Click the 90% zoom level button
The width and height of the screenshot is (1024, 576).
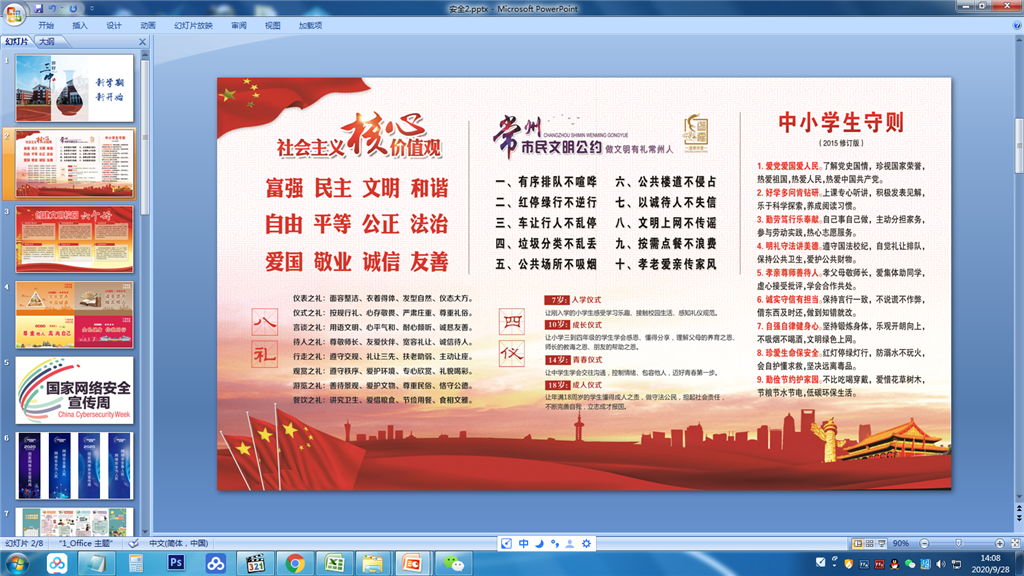901,543
